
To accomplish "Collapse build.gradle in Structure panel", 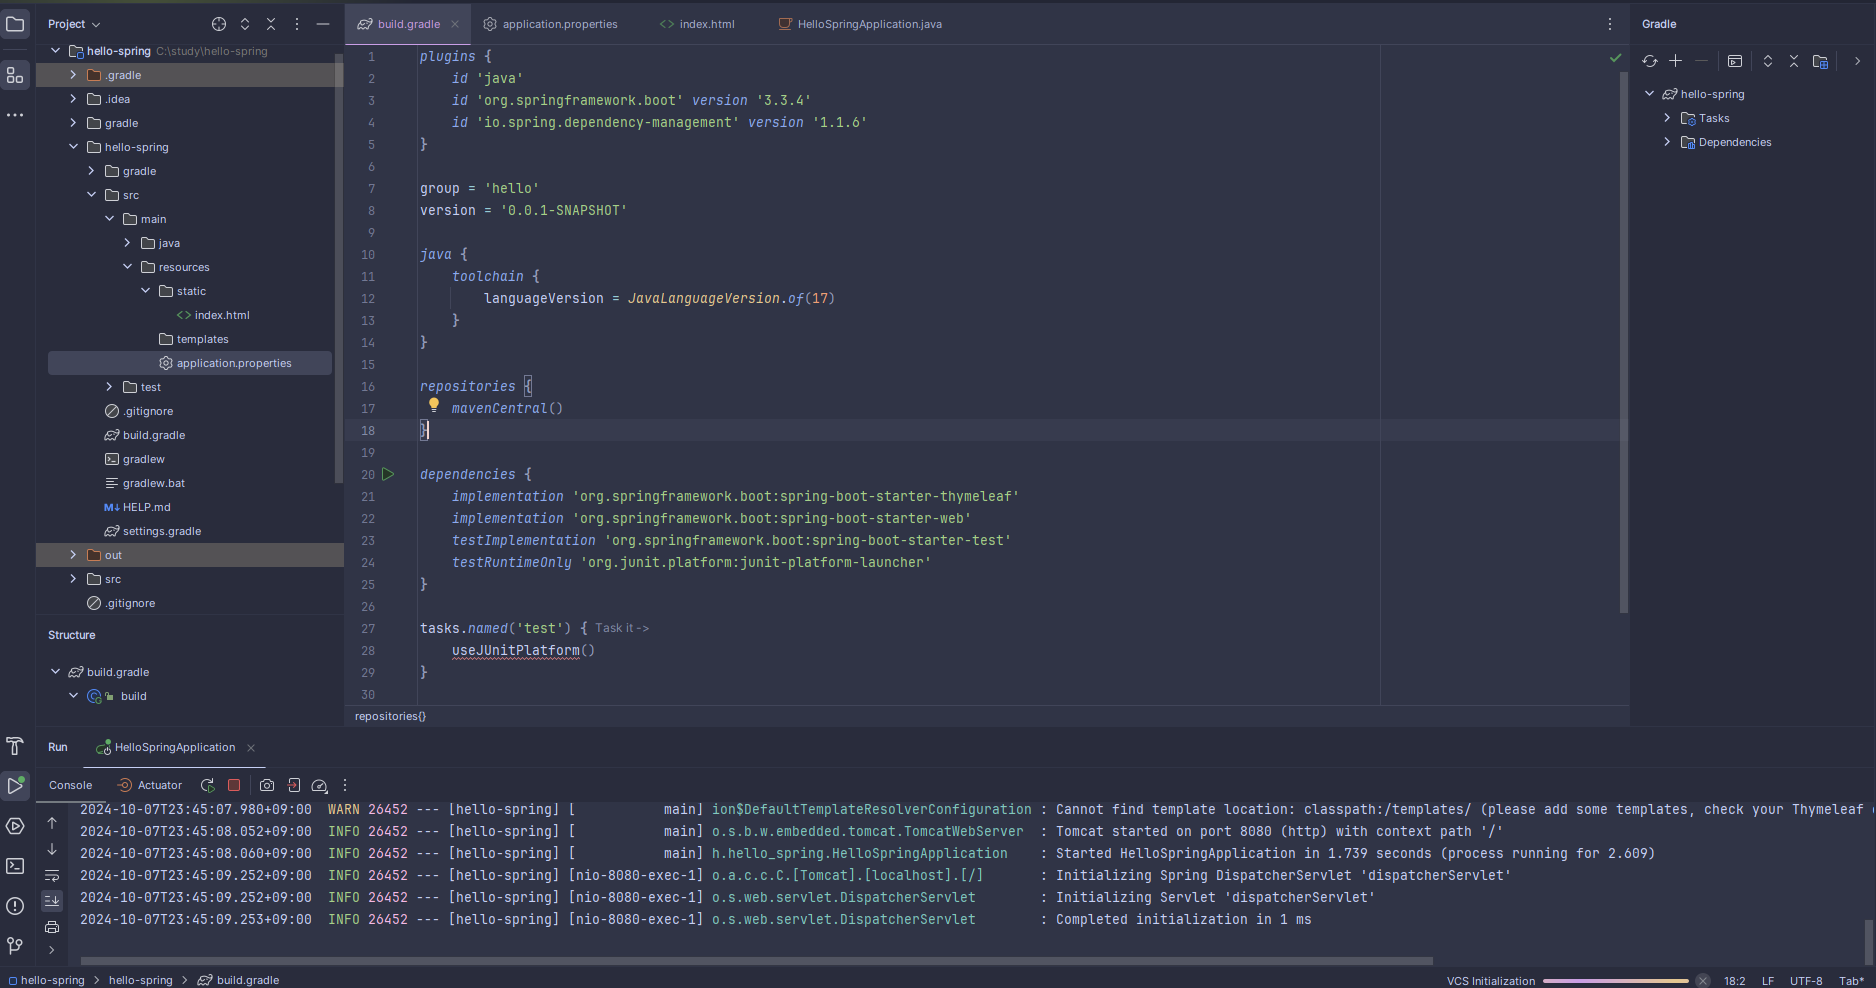I will click(x=55, y=672).
